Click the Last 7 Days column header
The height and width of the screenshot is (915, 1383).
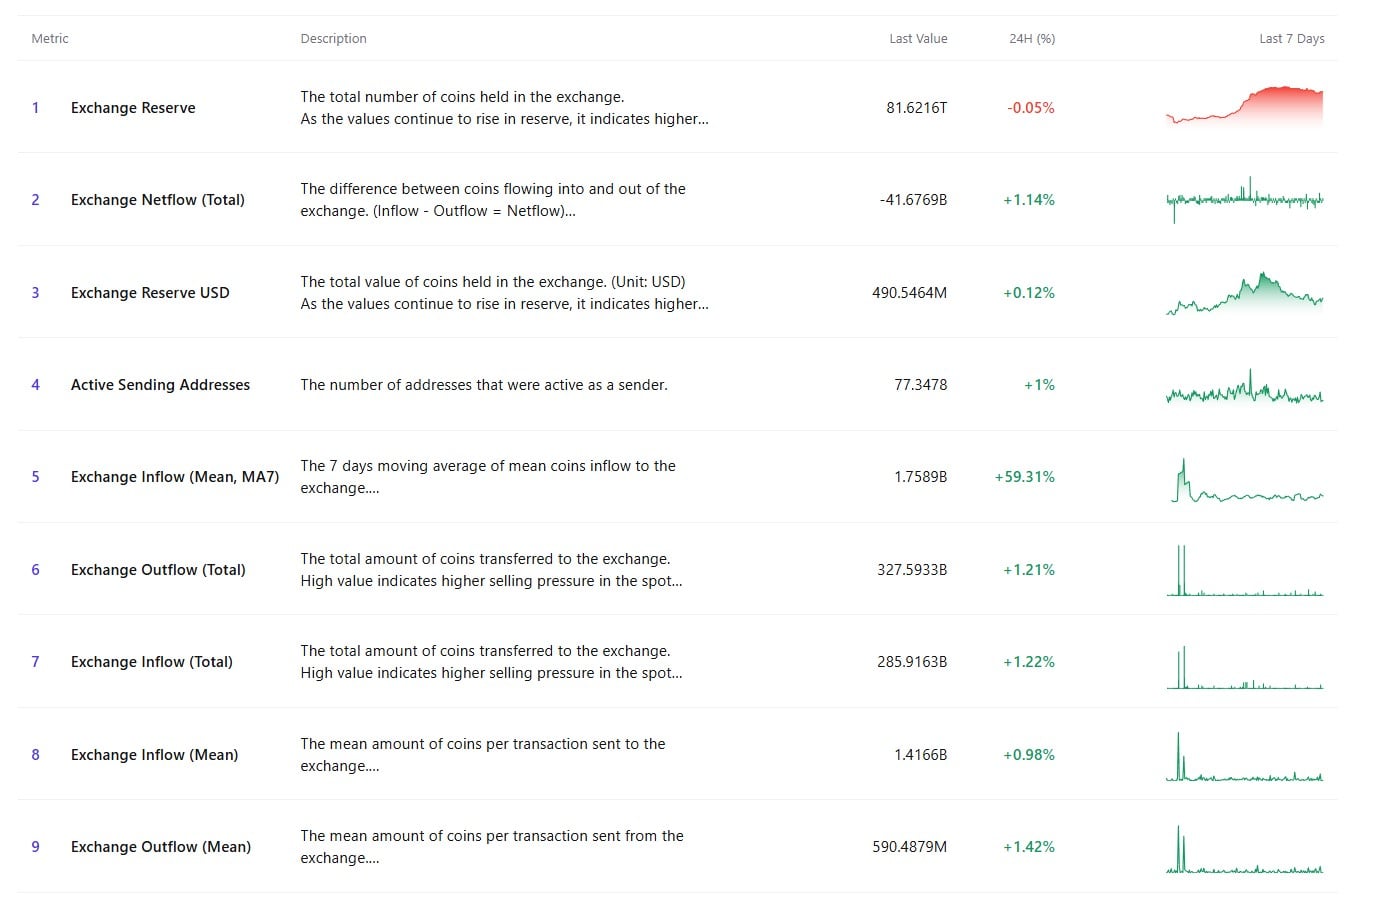click(x=1291, y=38)
